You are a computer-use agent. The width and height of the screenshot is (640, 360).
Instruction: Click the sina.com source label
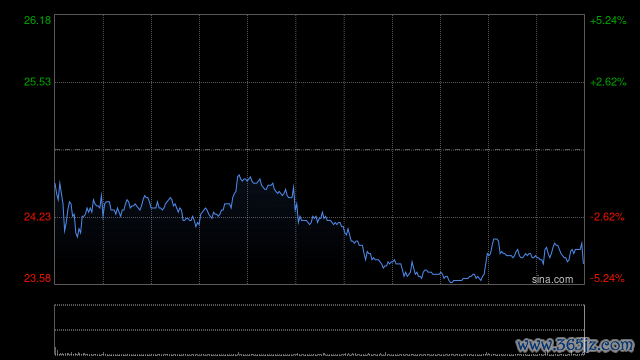[x=552, y=280]
